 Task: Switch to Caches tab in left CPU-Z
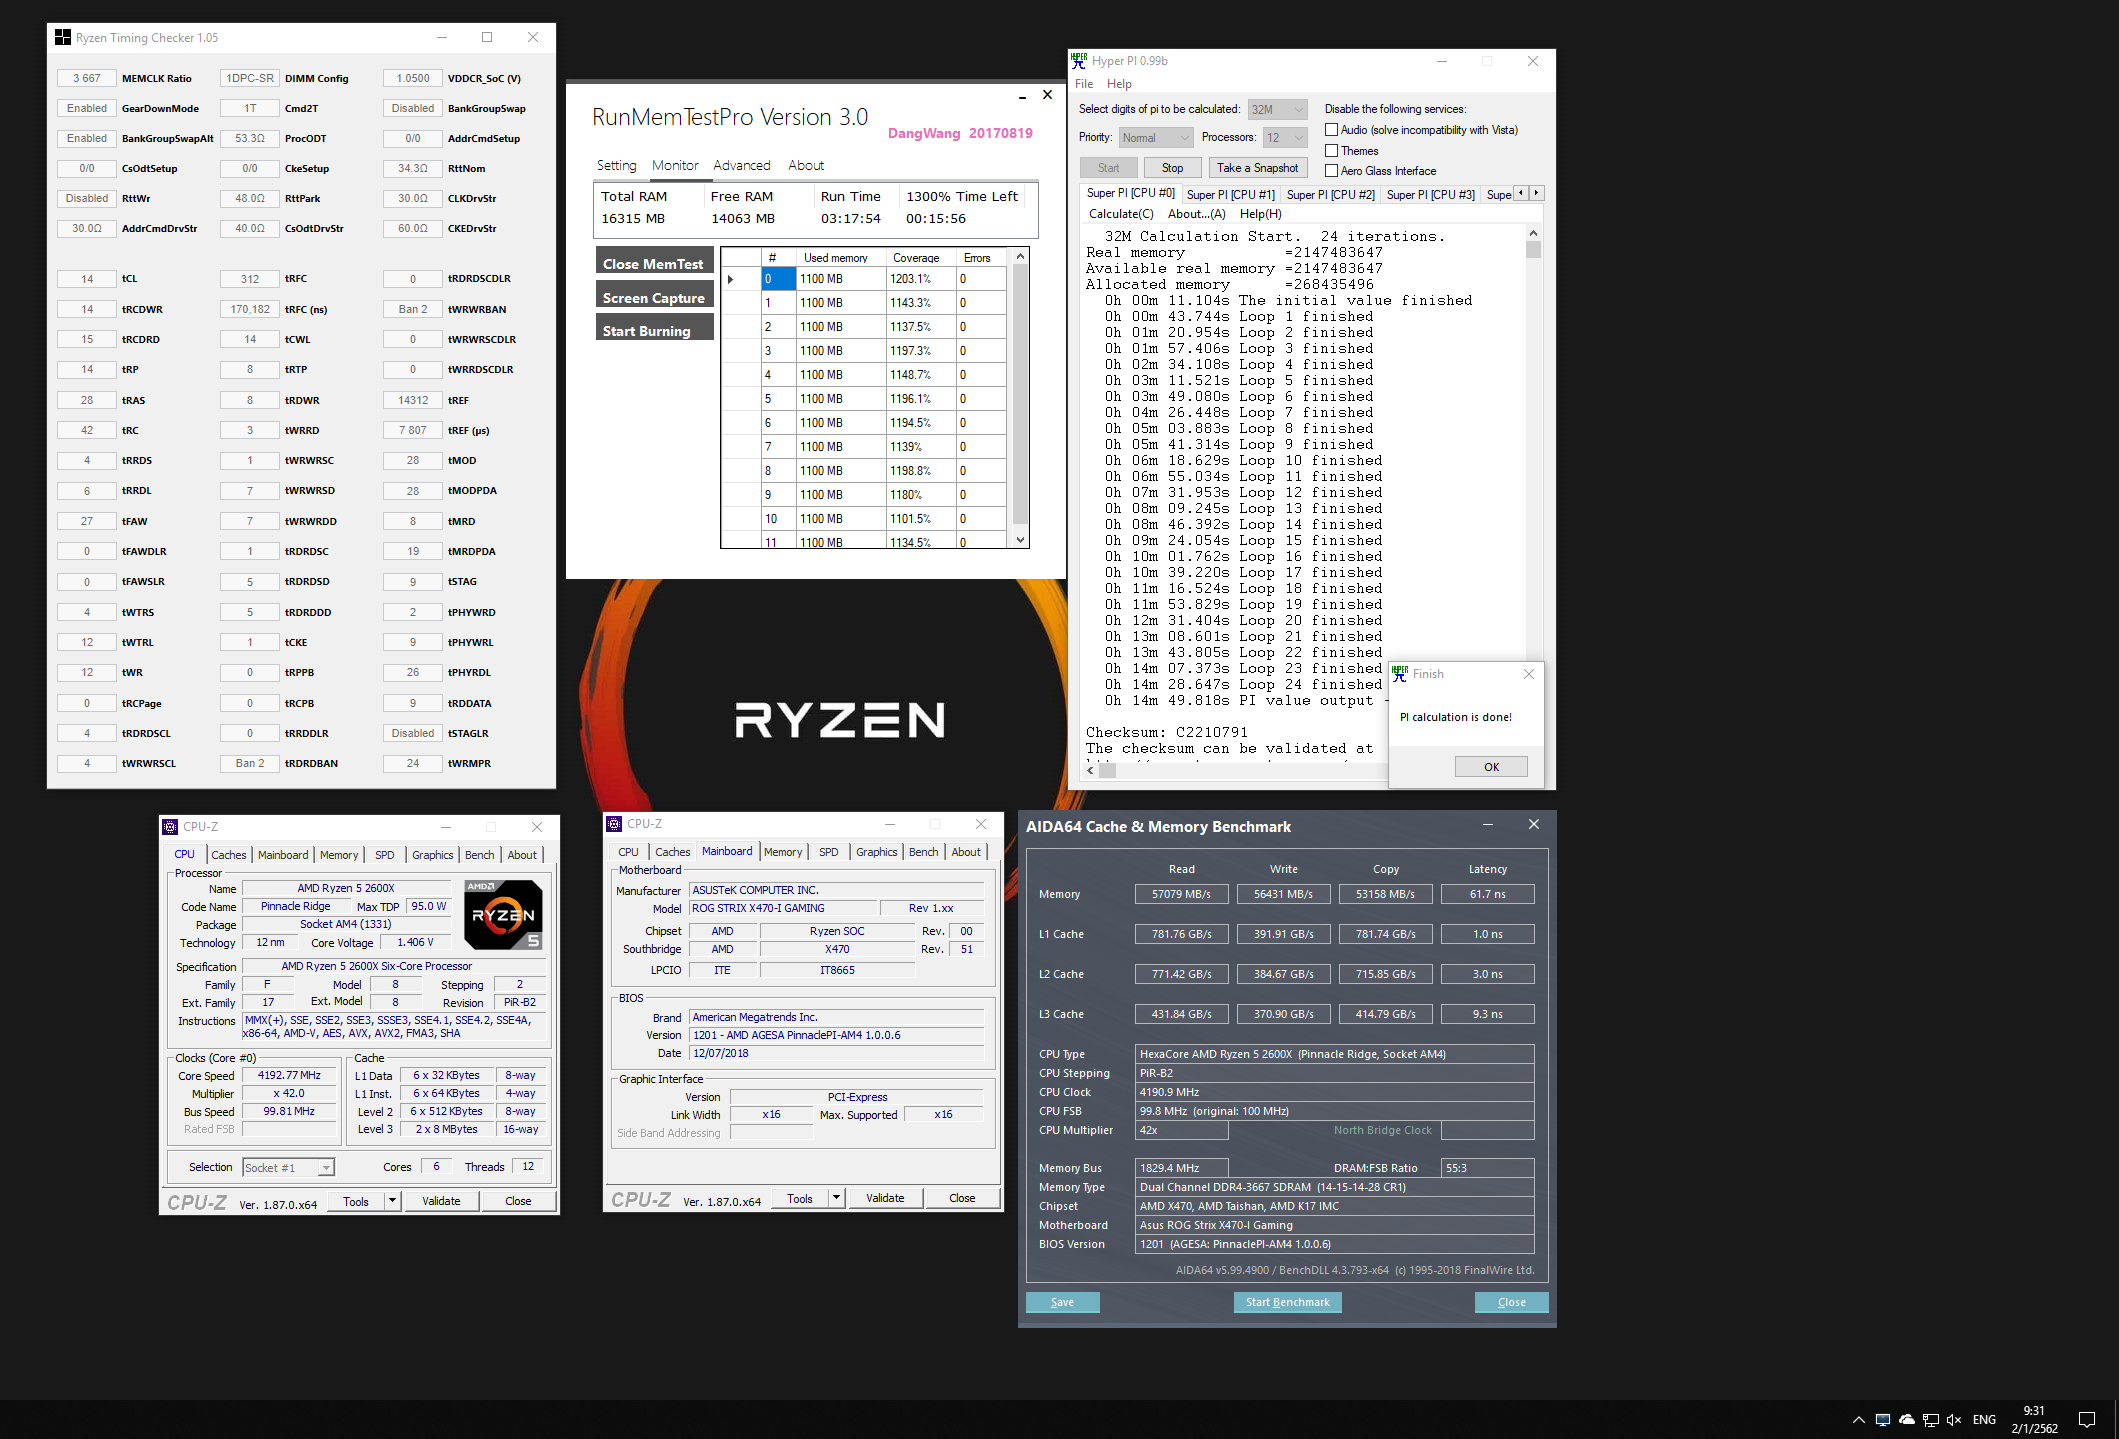pyautogui.click(x=228, y=855)
